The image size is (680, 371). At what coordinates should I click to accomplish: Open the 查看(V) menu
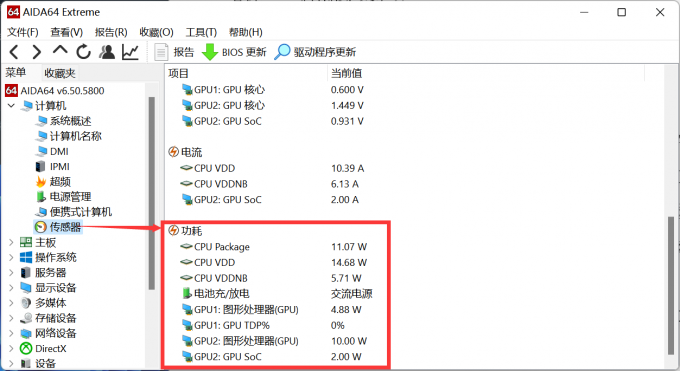coord(66,32)
